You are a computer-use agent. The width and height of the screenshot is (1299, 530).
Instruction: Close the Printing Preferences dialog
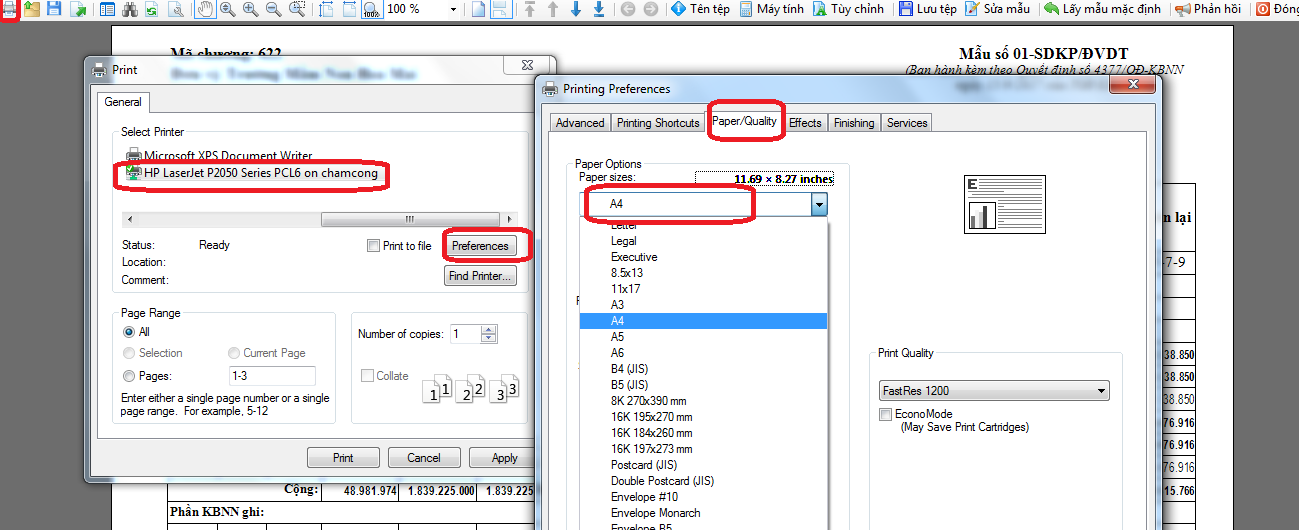pos(1134,86)
